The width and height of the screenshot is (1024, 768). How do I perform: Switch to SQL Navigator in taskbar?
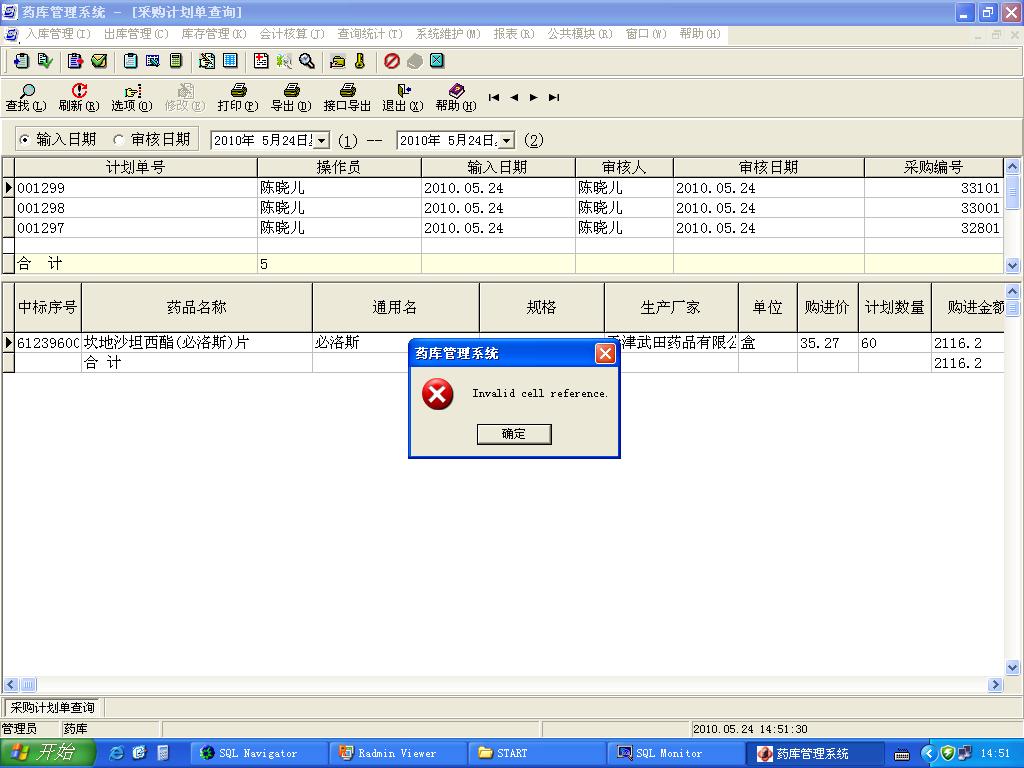coord(257,753)
